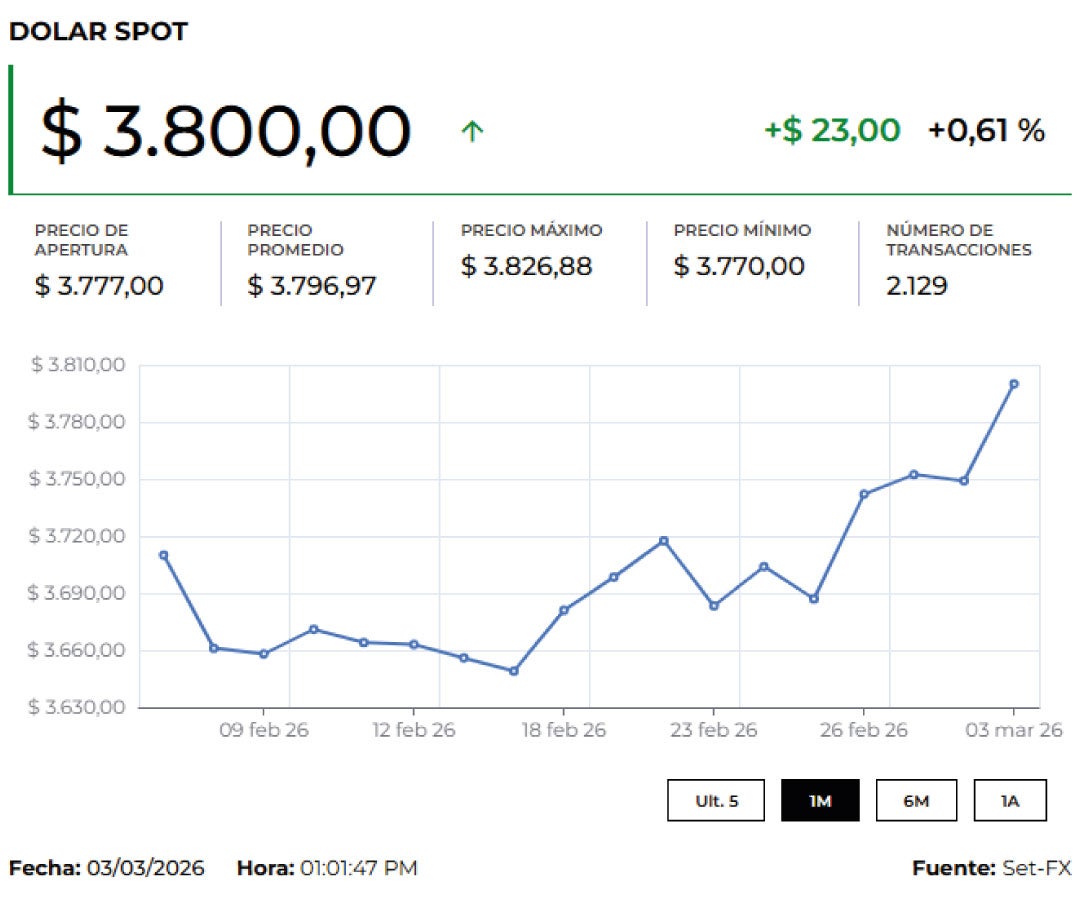Click the +$ 23,00 price change

(832, 130)
